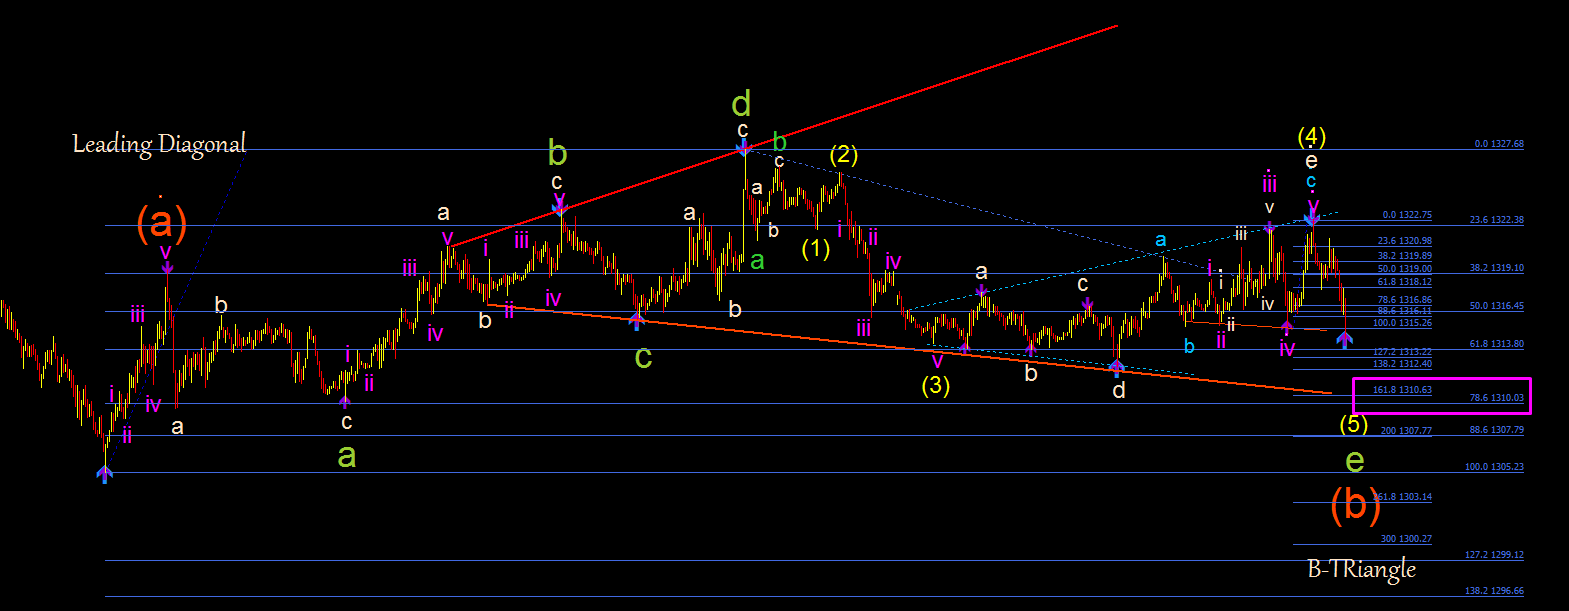Click the yellow (3) wave label

[x=936, y=385]
